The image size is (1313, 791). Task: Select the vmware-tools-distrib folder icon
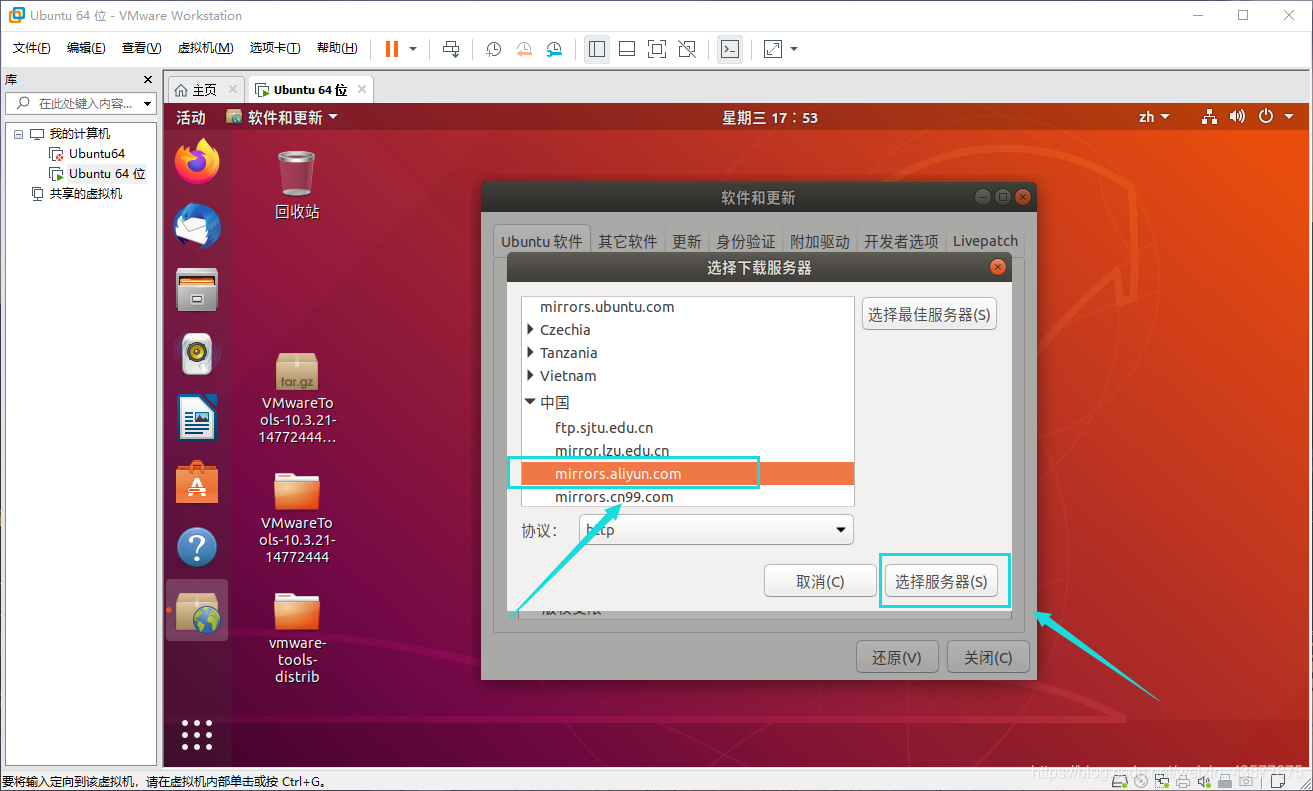297,637
